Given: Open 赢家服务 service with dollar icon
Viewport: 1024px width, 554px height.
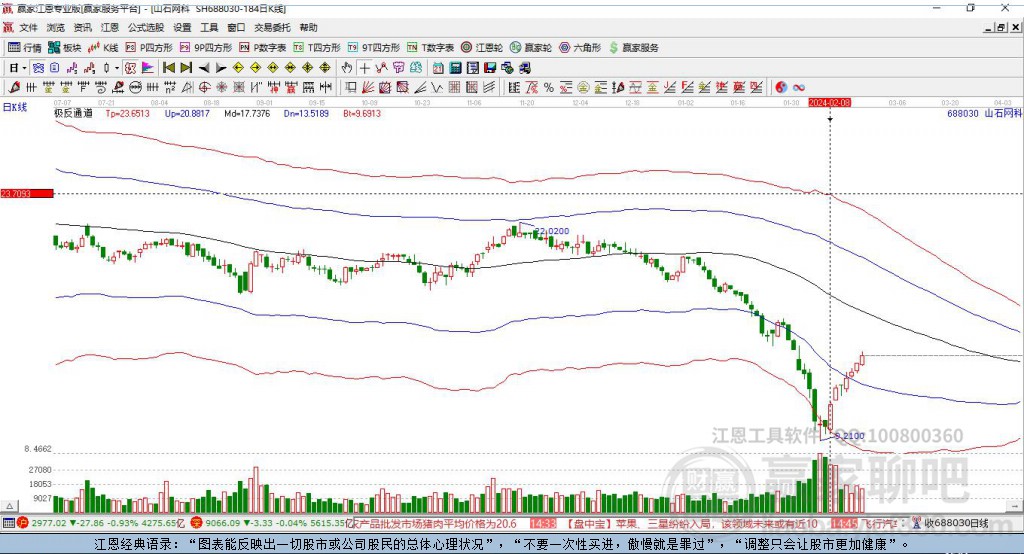Looking at the screenshot, I should pos(633,48).
